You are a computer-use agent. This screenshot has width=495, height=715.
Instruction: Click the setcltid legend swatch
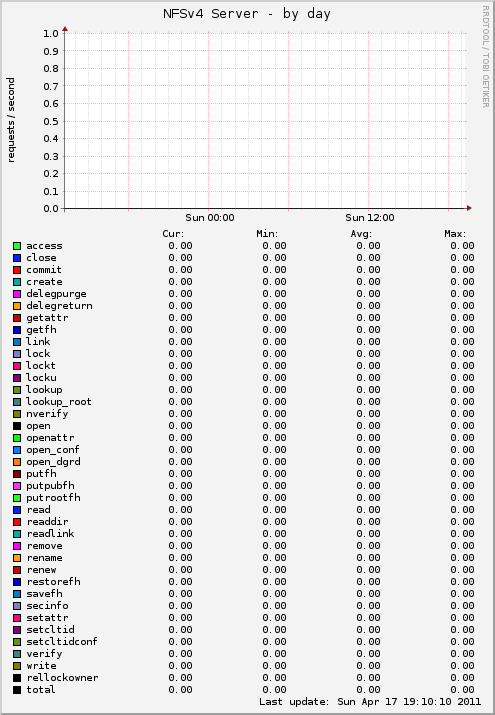[17, 630]
